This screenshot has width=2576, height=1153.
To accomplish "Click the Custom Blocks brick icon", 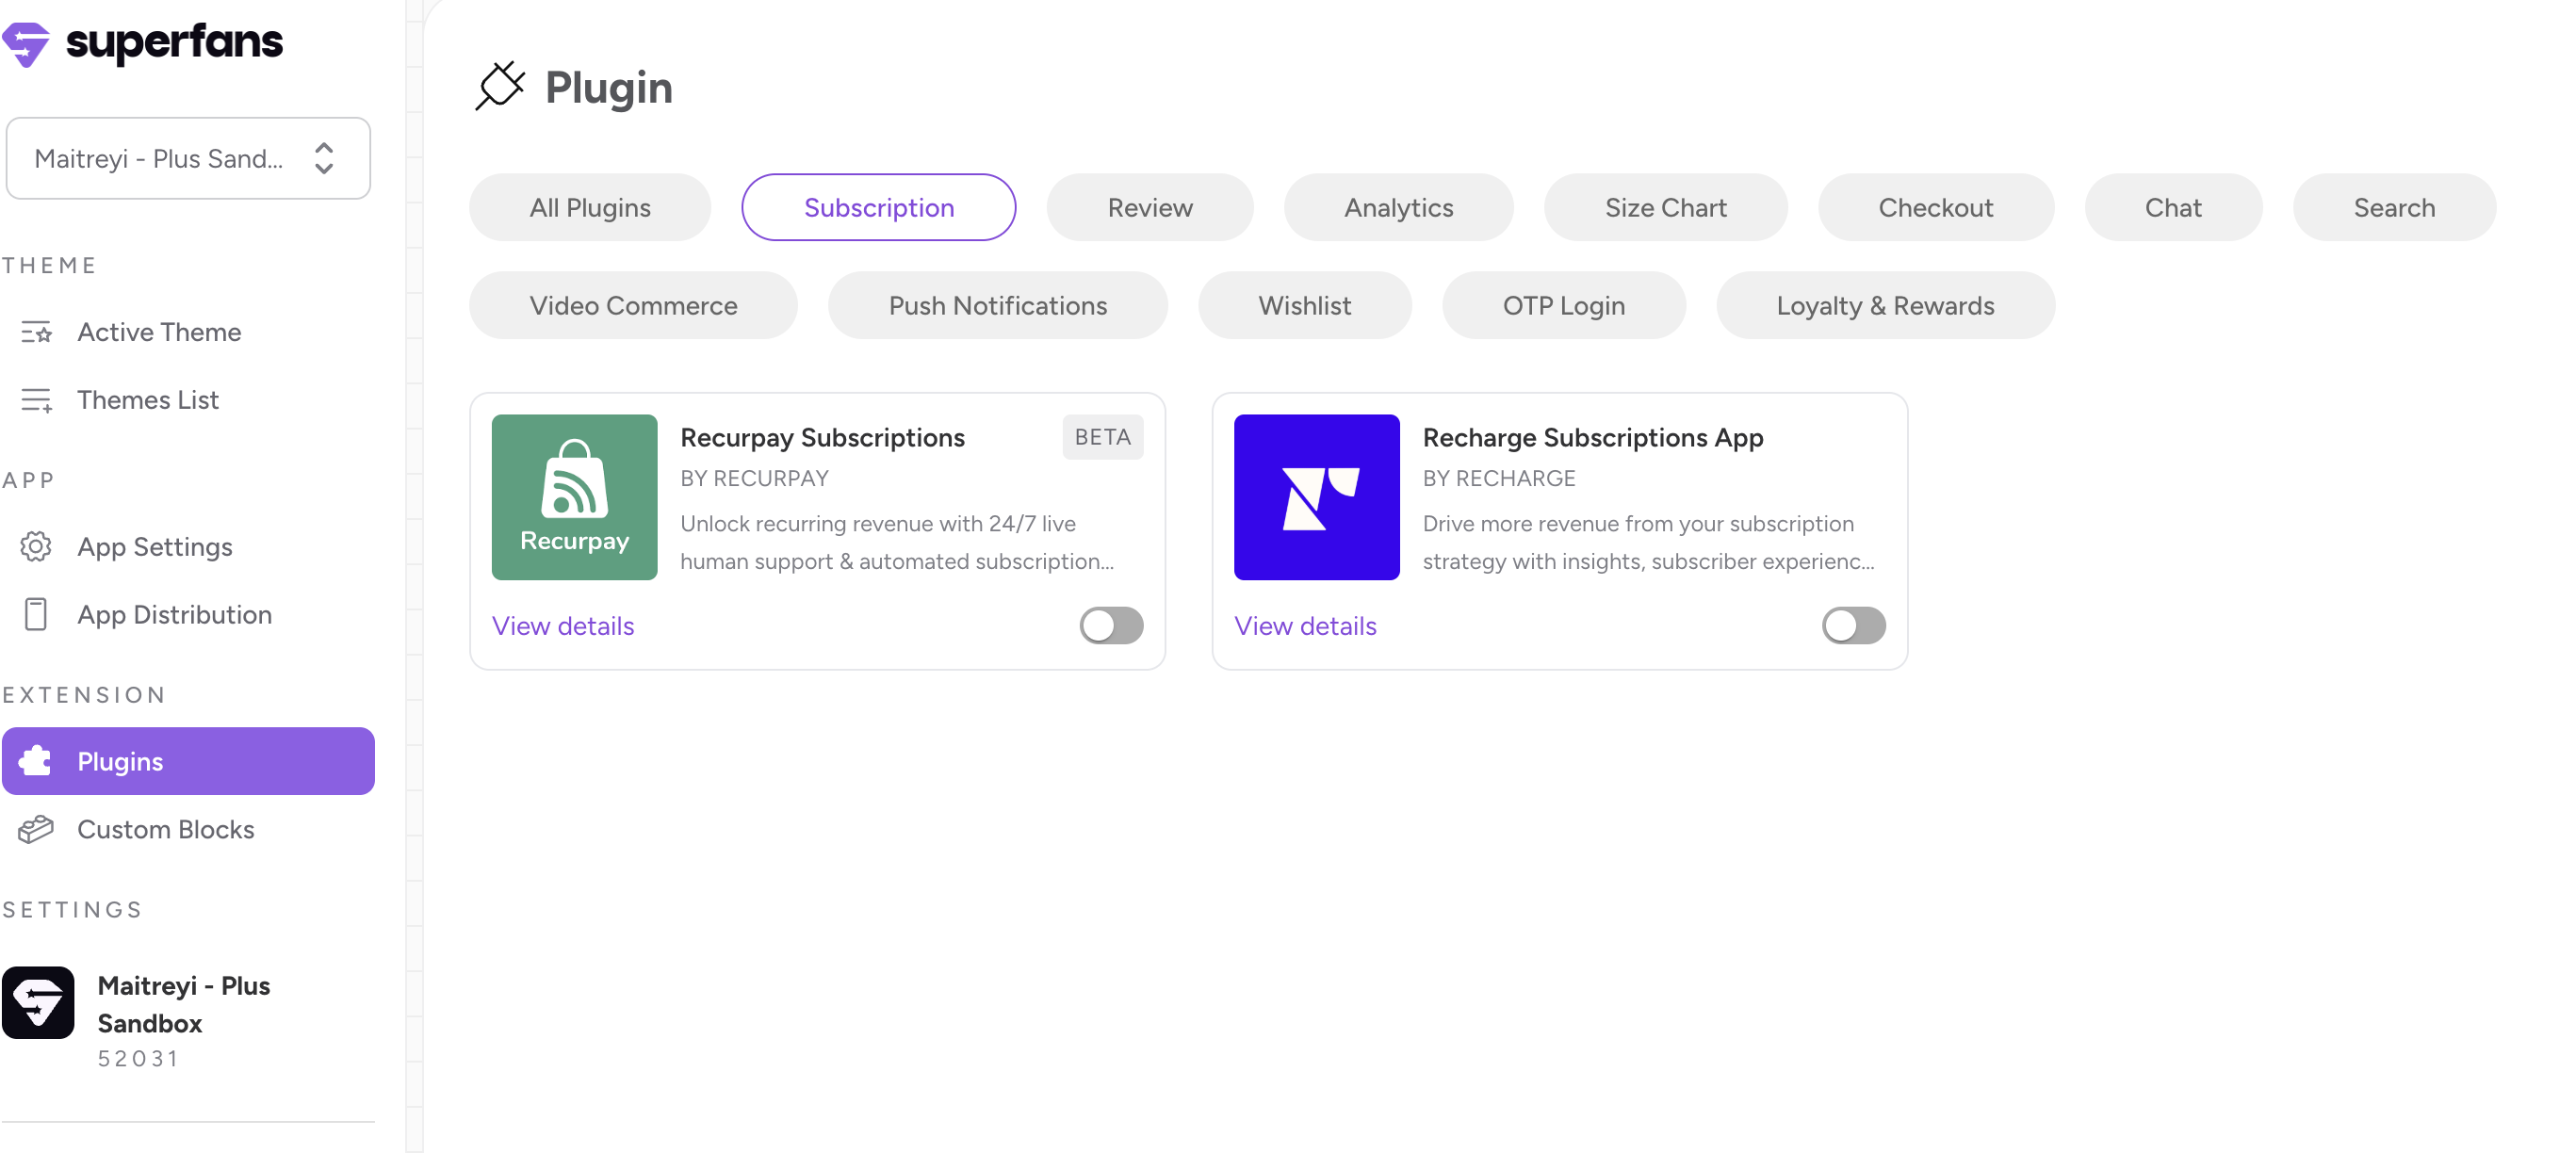I will [x=36, y=829].
